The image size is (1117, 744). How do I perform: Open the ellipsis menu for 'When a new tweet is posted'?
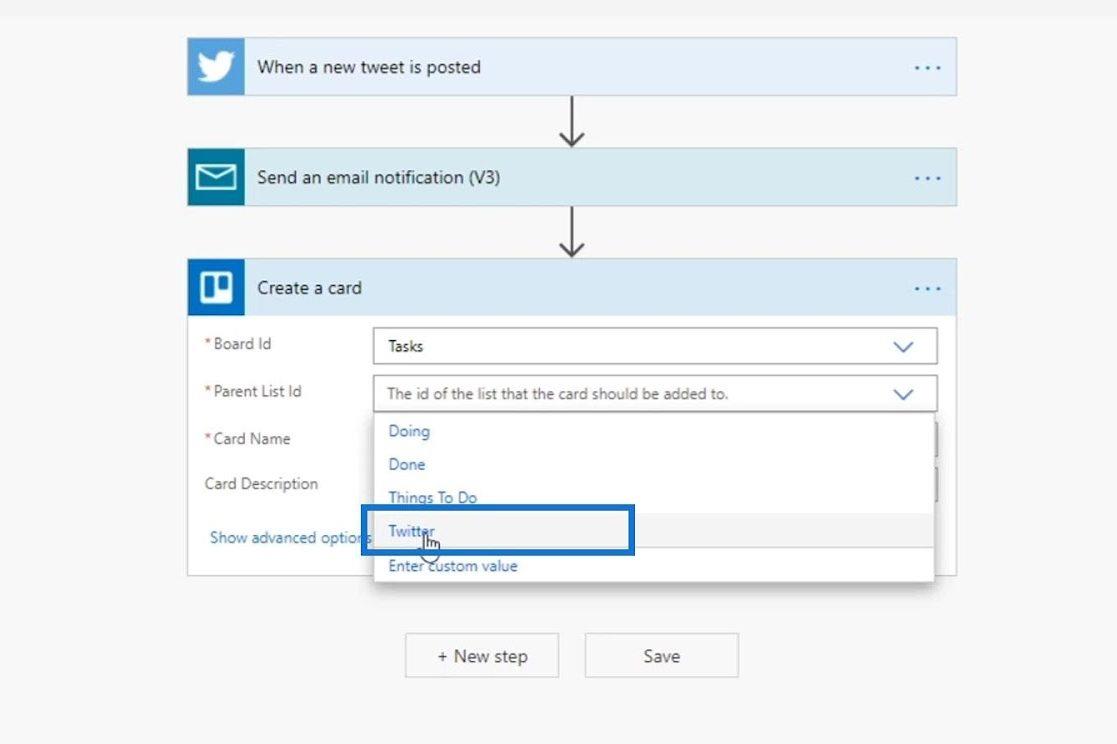928,68
